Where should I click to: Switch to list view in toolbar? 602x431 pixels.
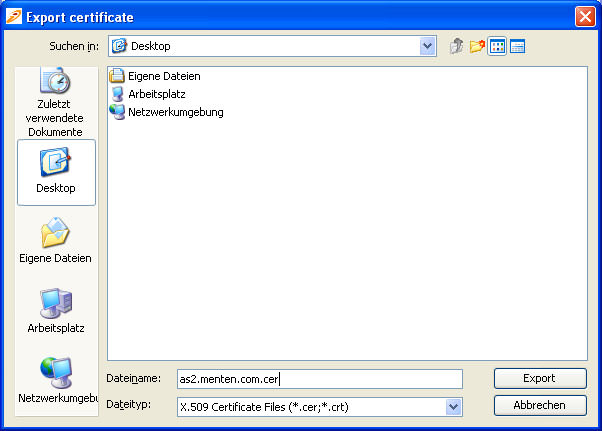[x=497, y=46]
